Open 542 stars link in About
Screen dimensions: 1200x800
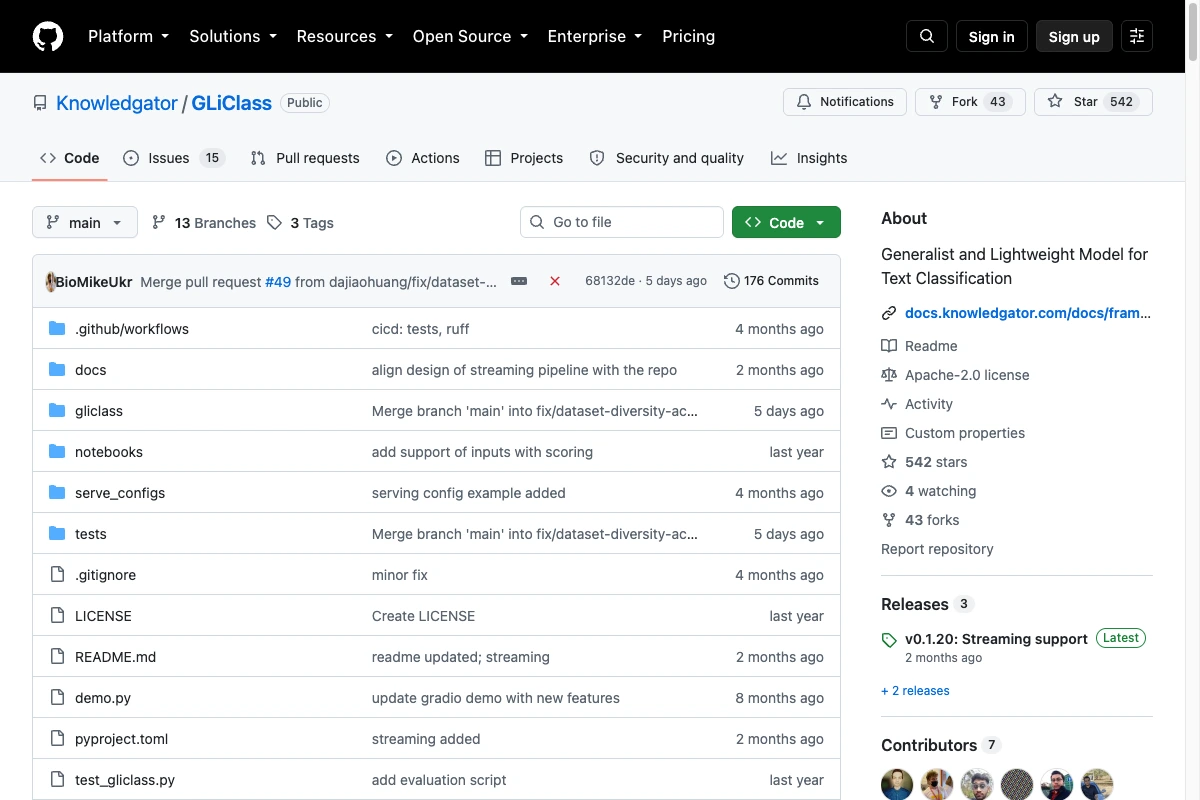point(924,462)
